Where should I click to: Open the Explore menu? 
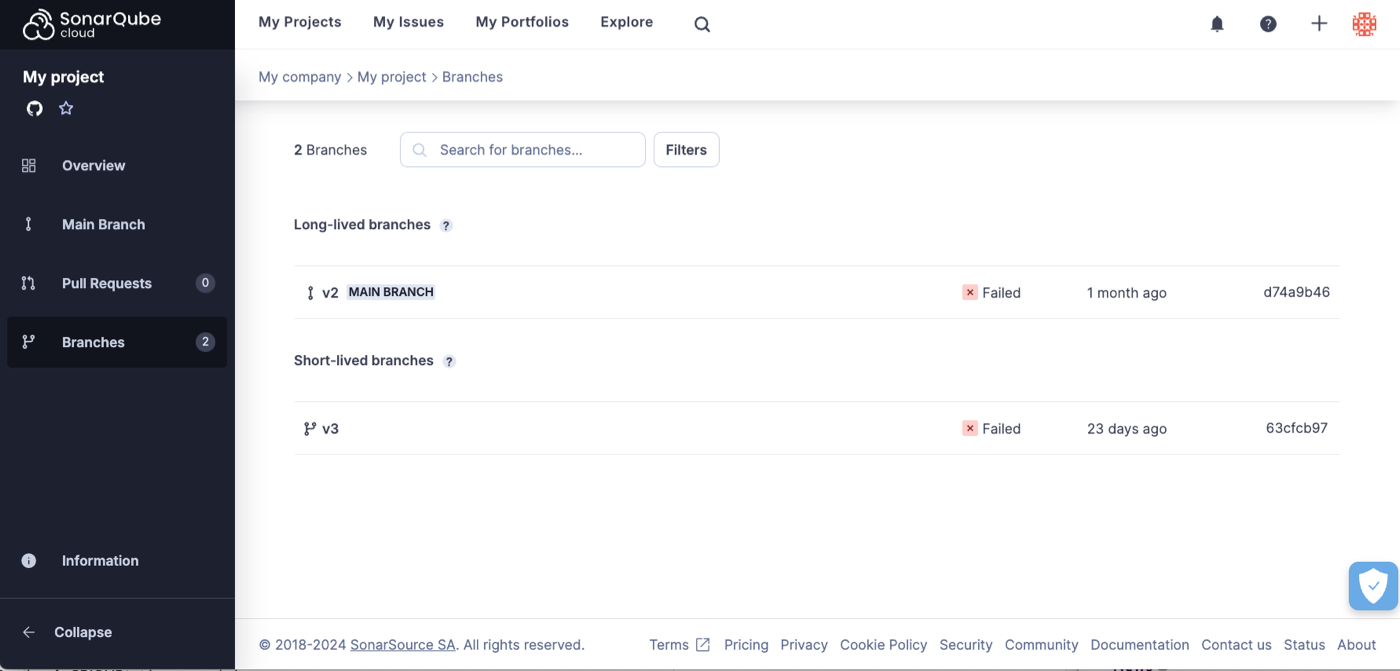pos(626,21)
